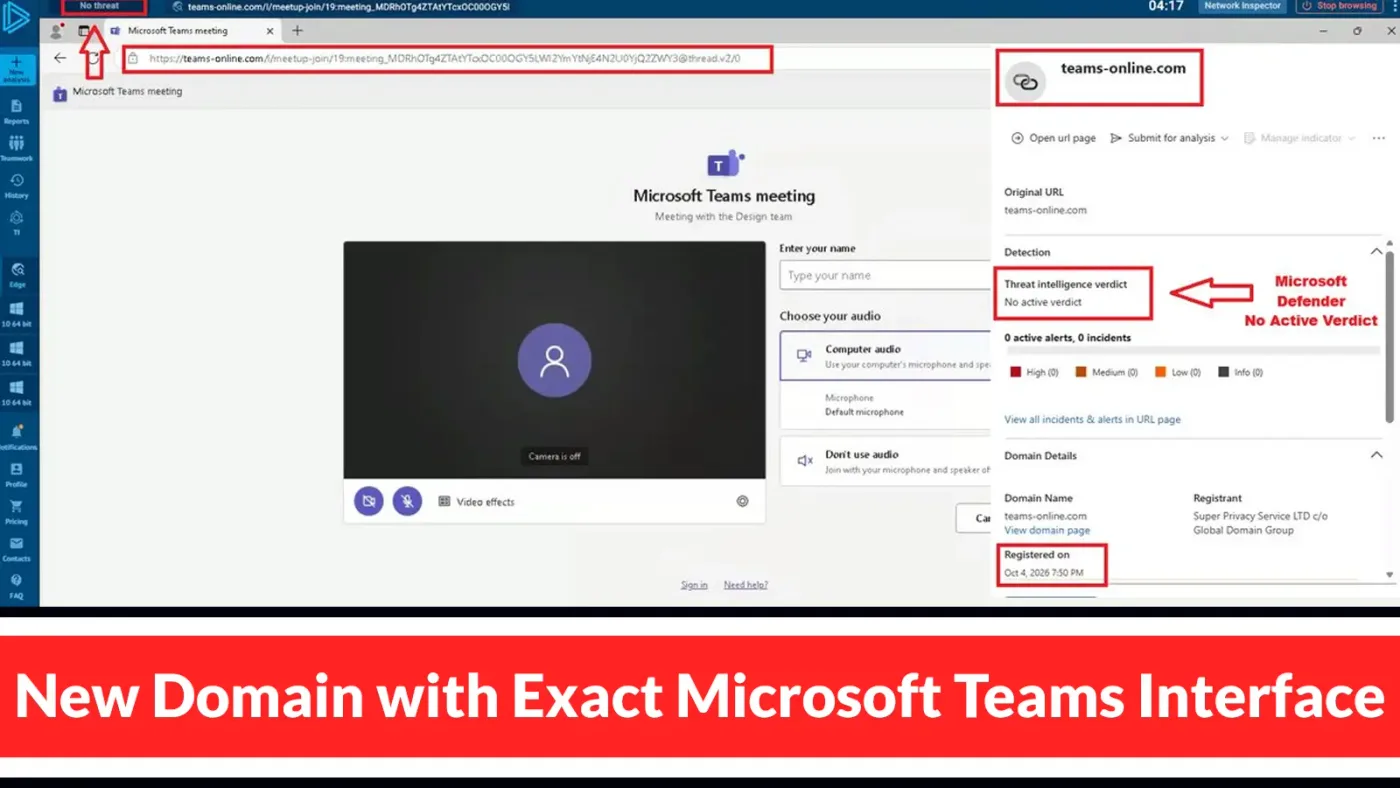Click the browser profile avatar icon

pos(56,31)
